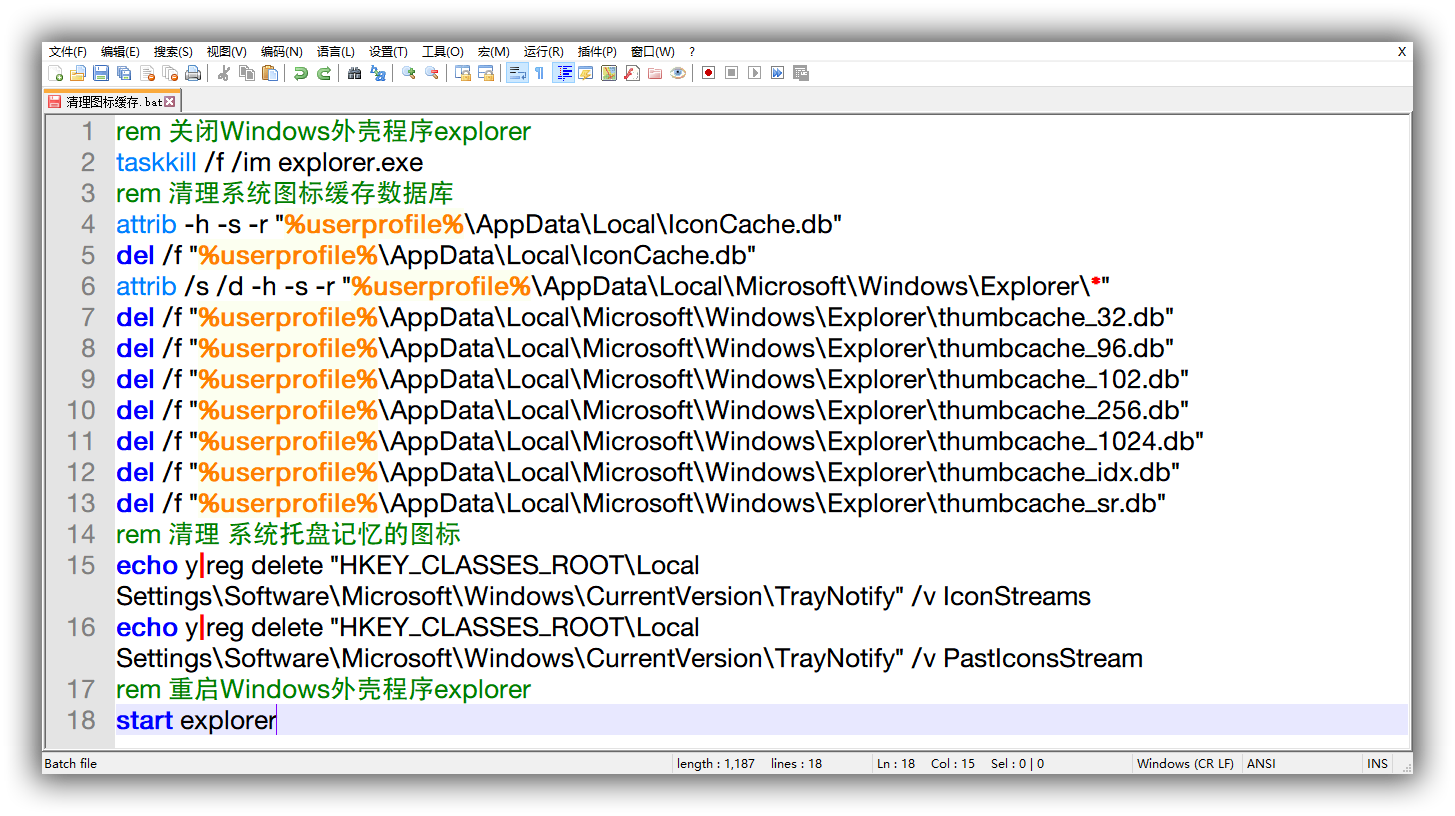Open the Folder as Workspace icon

[655, 73]
